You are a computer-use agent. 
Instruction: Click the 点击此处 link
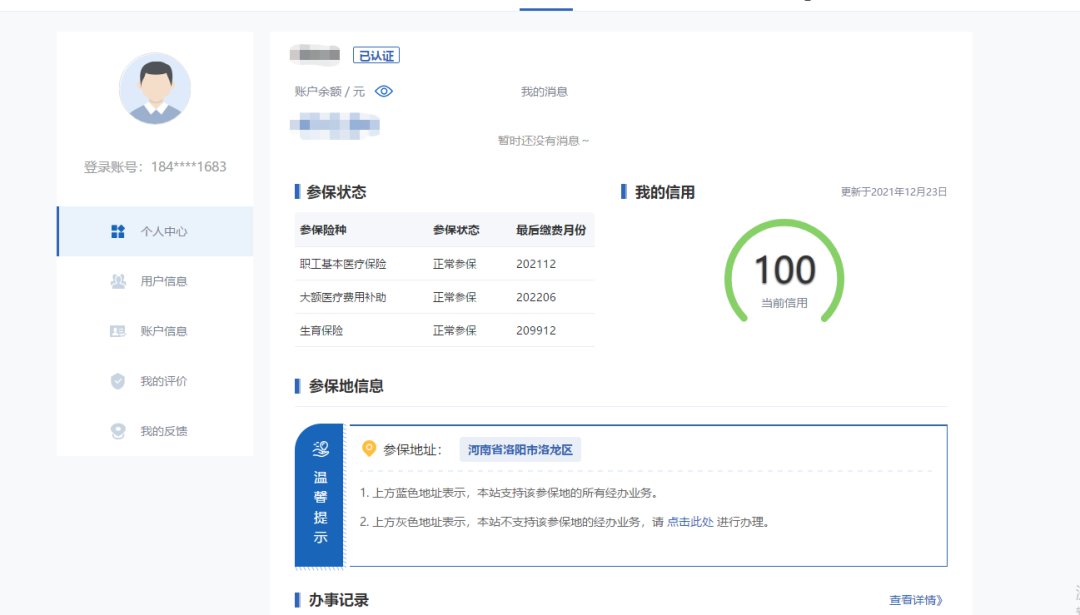coord(690,522)
